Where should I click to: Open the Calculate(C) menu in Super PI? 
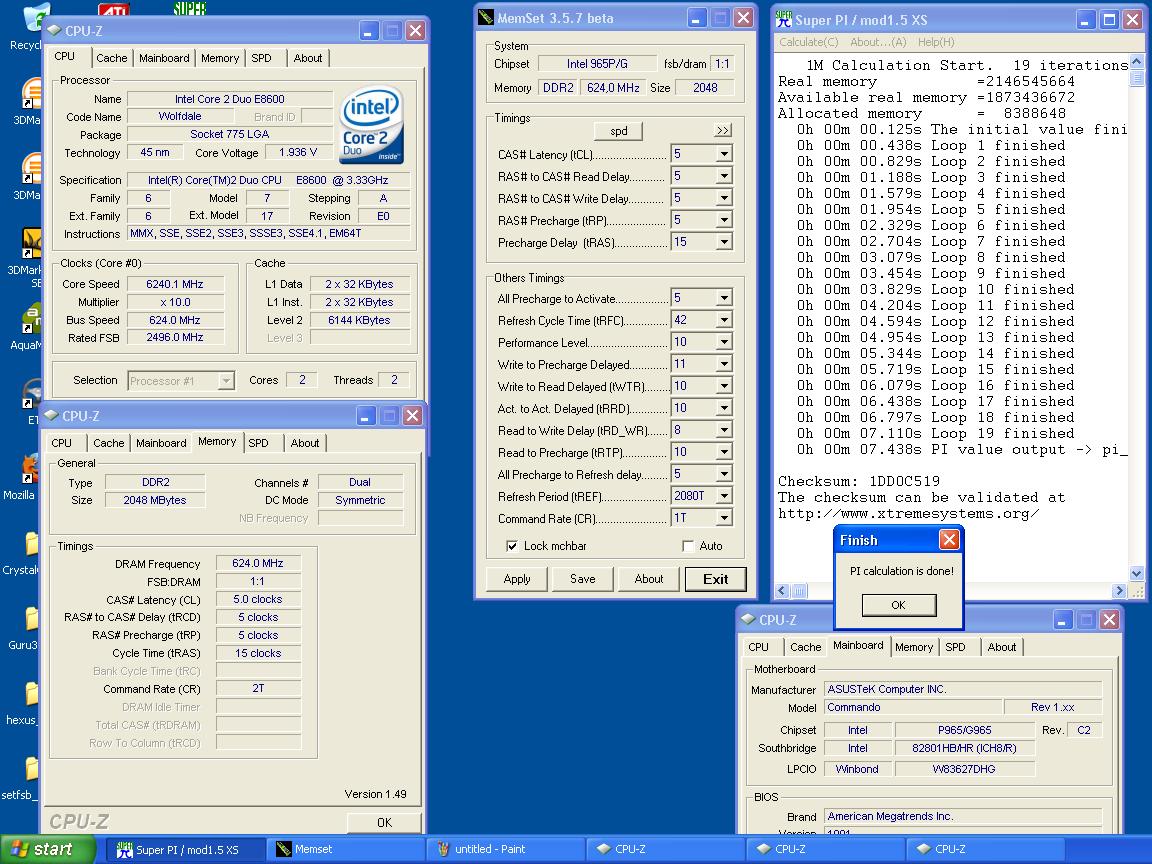(808, 43)
